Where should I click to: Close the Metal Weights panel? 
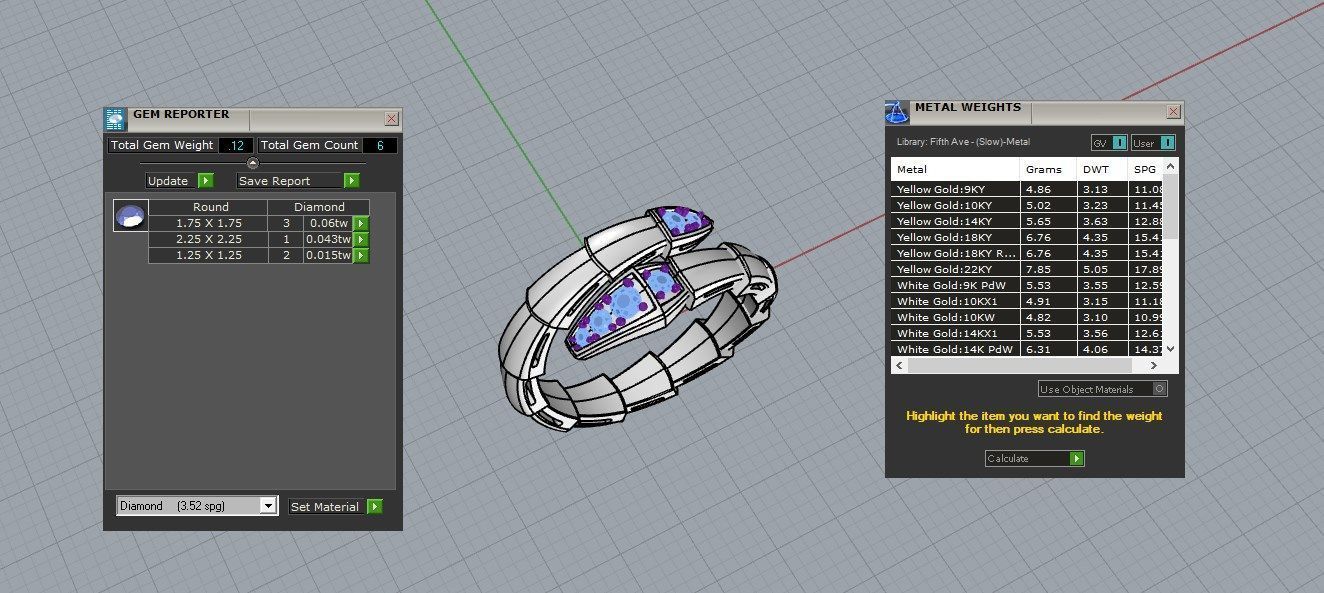point(1173,111)
